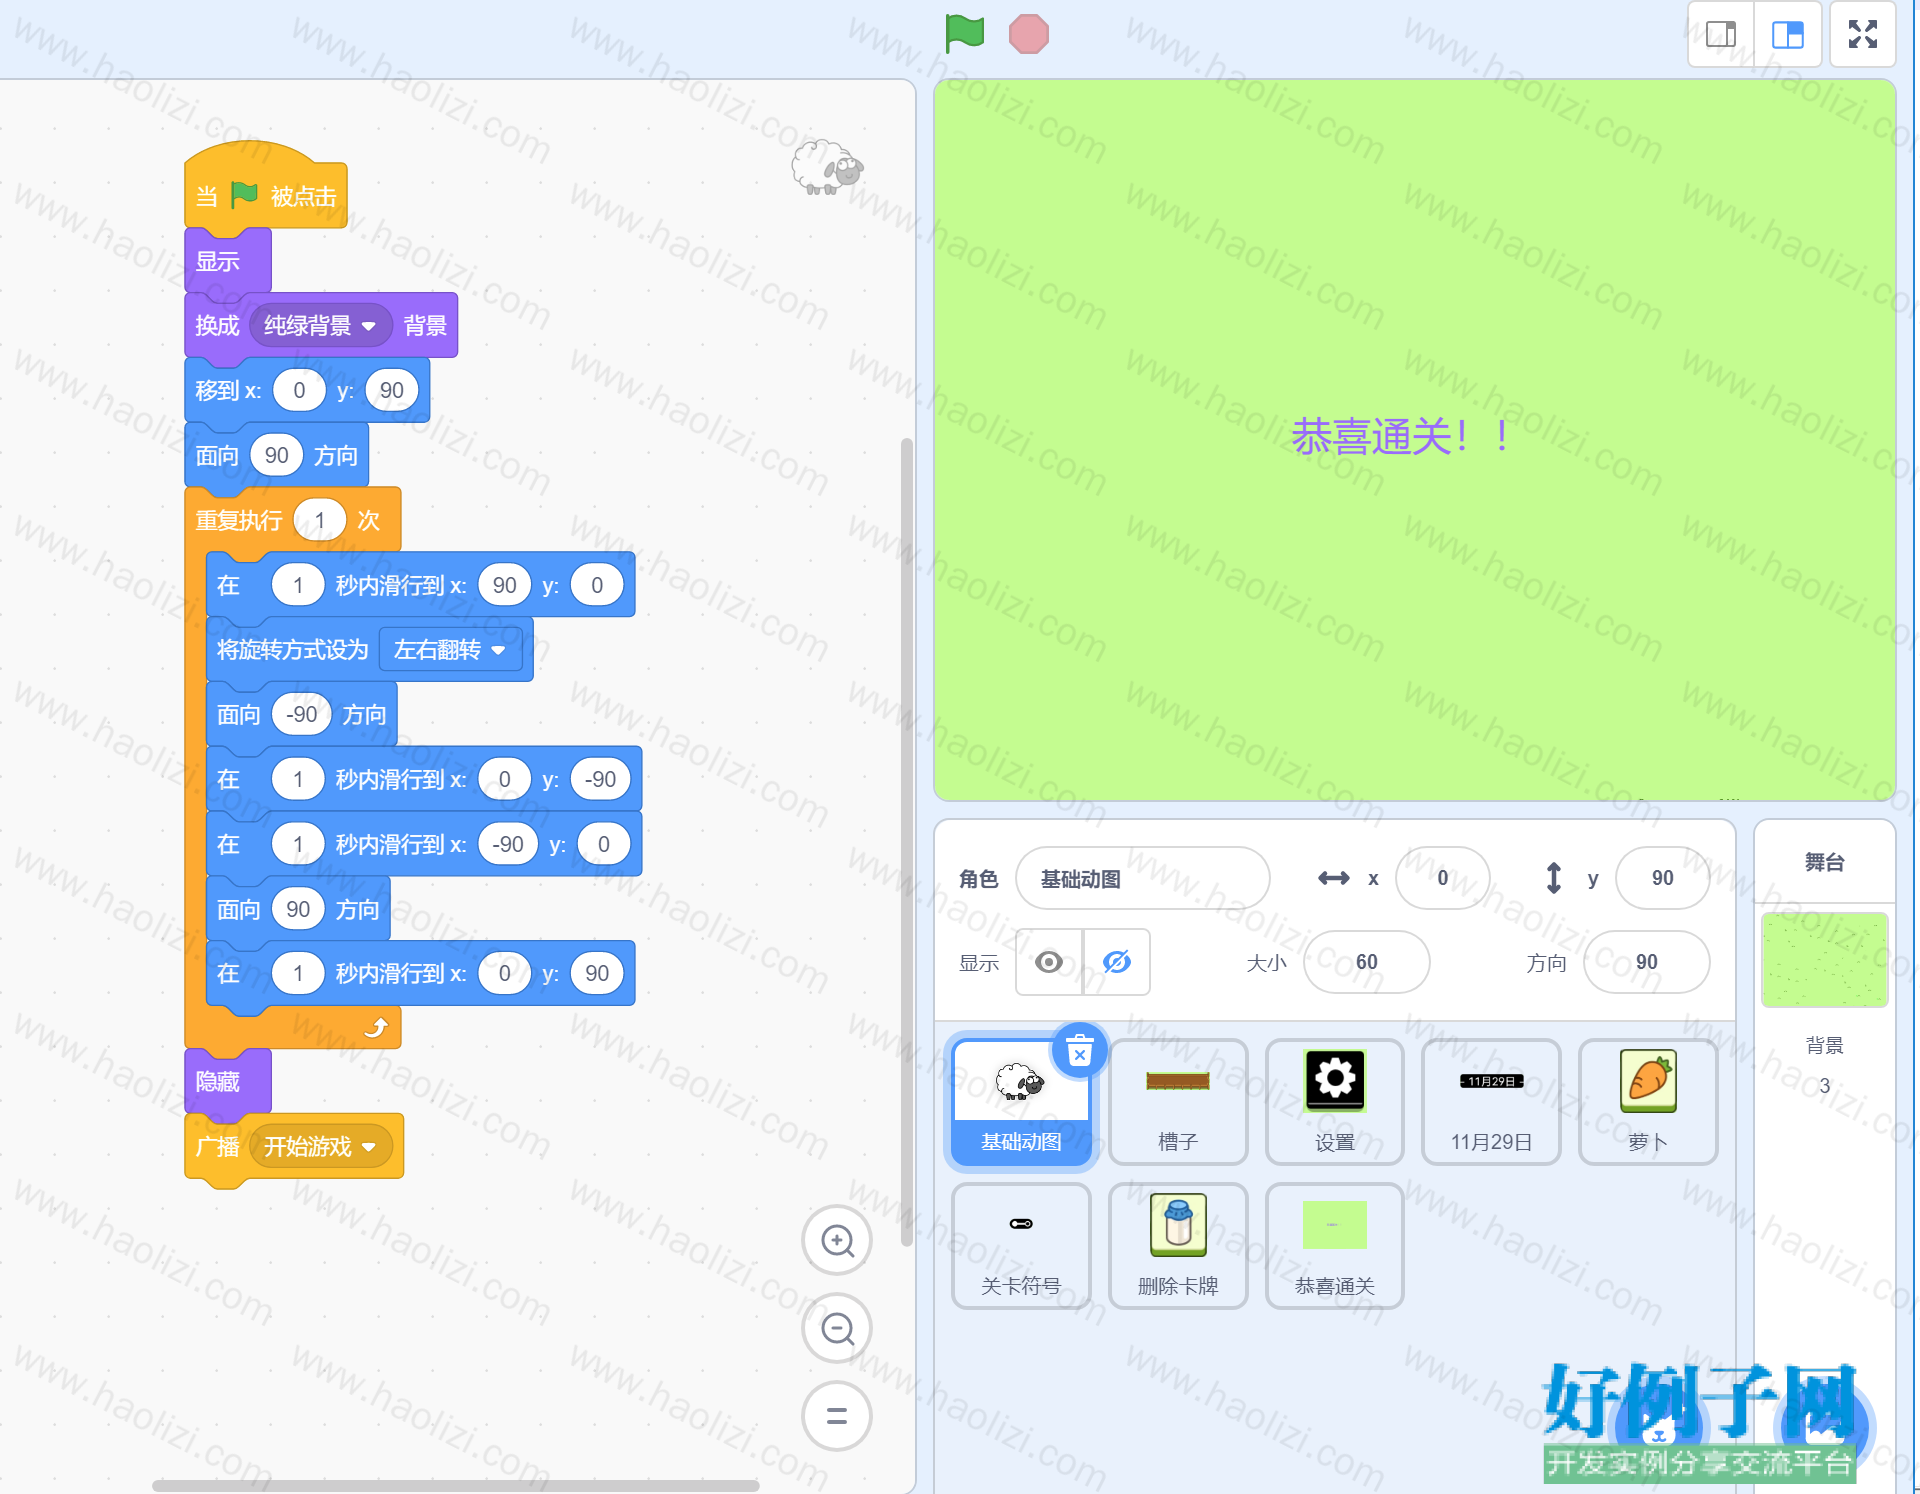Click the 舞台 stage panel header

[x=1824, y=862]
